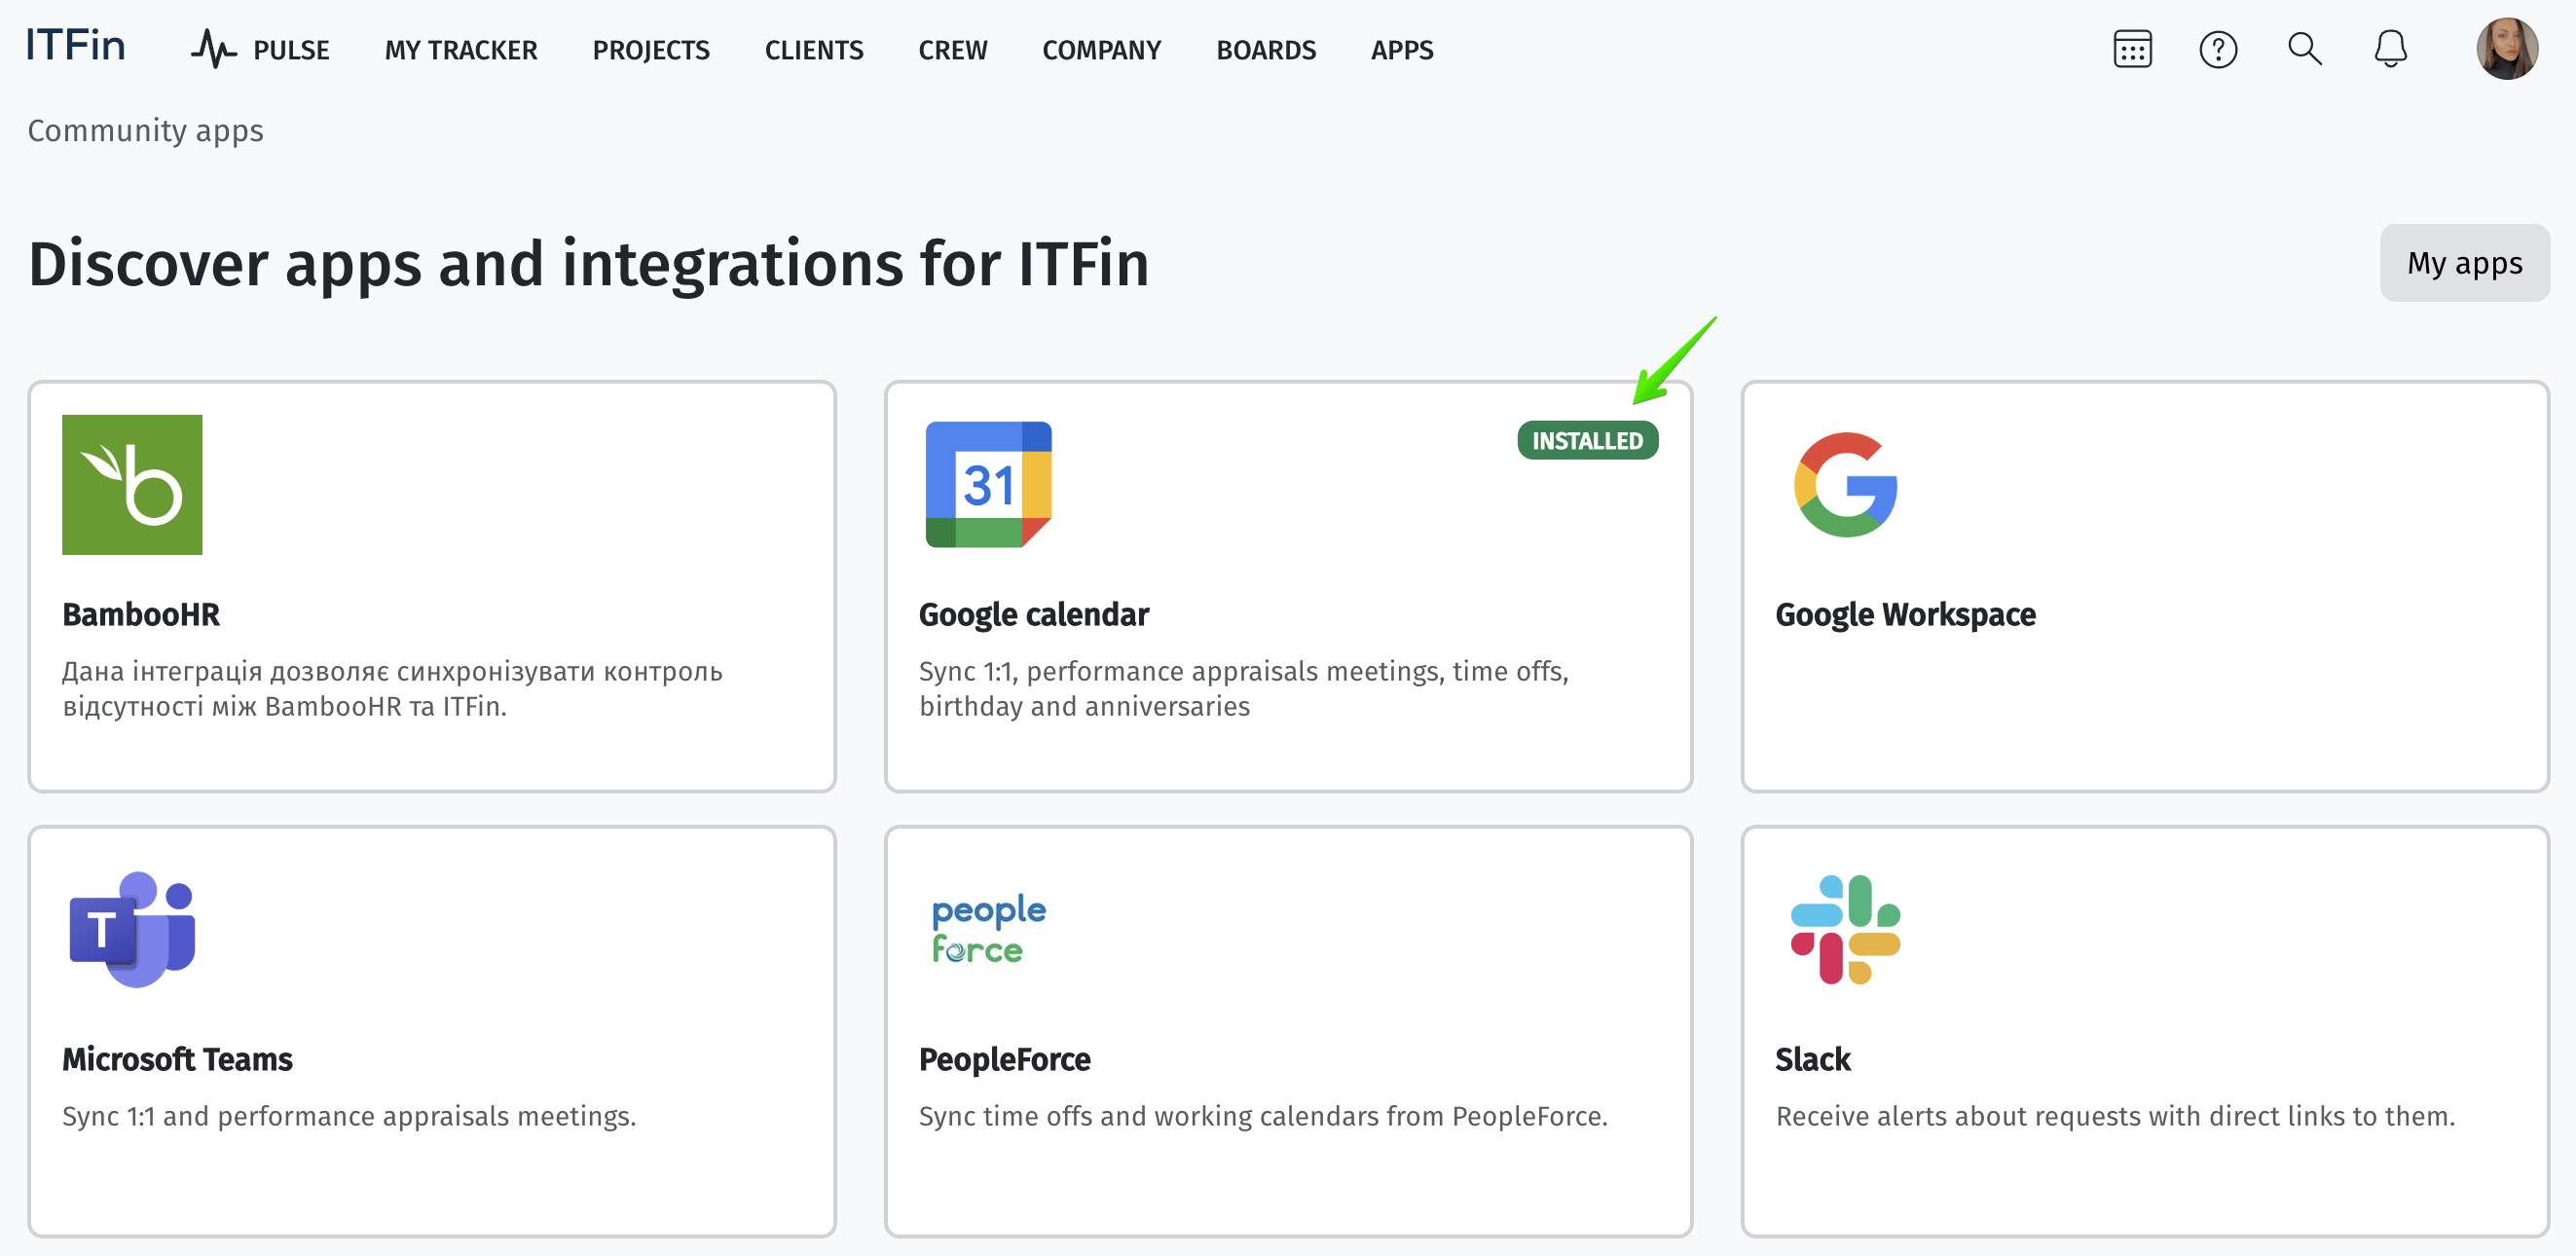Open the Google calendar title

coord(1034,614)
